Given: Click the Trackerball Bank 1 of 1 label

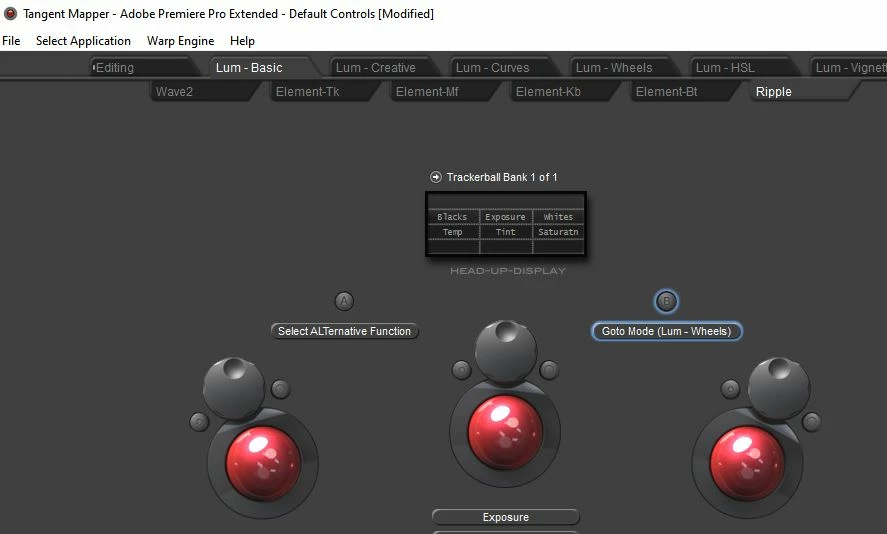Looking at the screenshot, I should [502, 177].
